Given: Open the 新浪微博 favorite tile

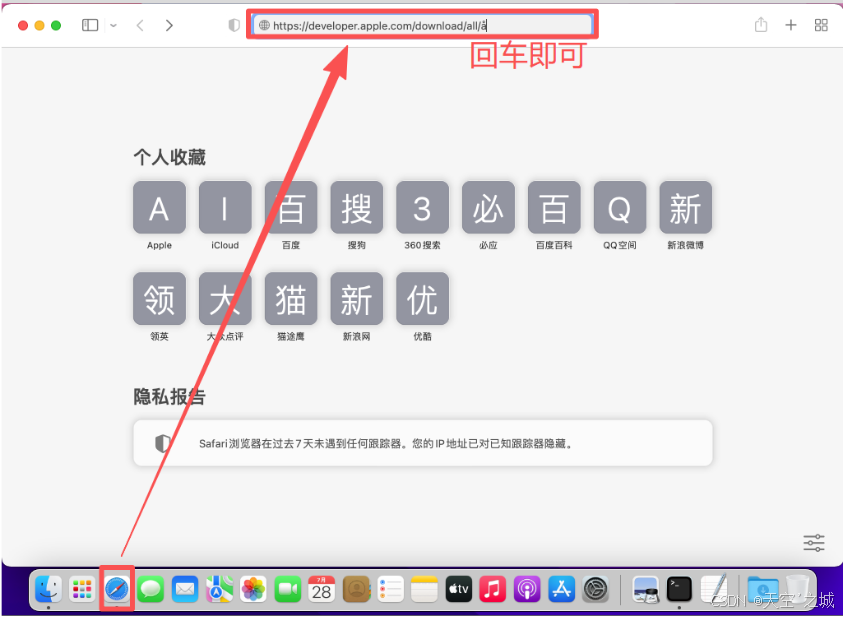Looking at the screenshot, I should click(x=685, y=207).
